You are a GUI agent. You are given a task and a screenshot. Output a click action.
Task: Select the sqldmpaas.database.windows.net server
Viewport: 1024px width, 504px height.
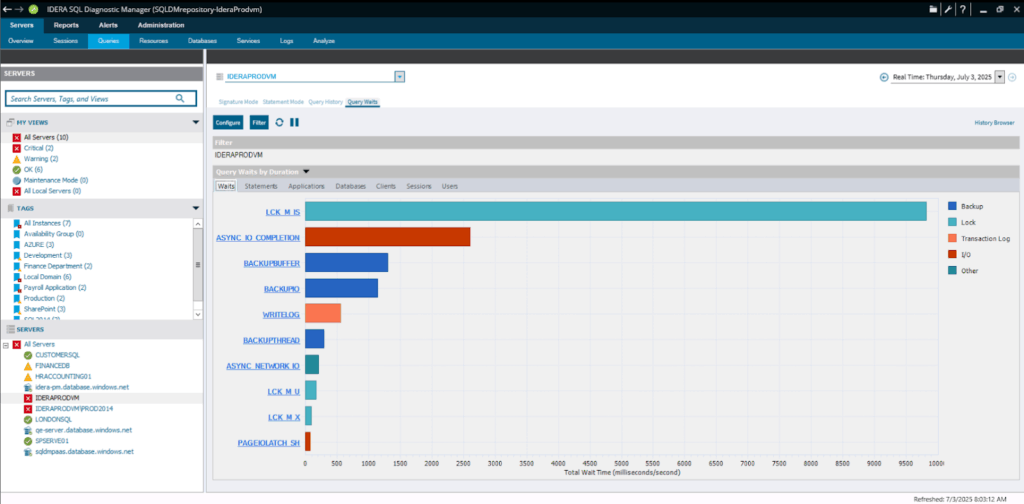[x=84, y=451]
